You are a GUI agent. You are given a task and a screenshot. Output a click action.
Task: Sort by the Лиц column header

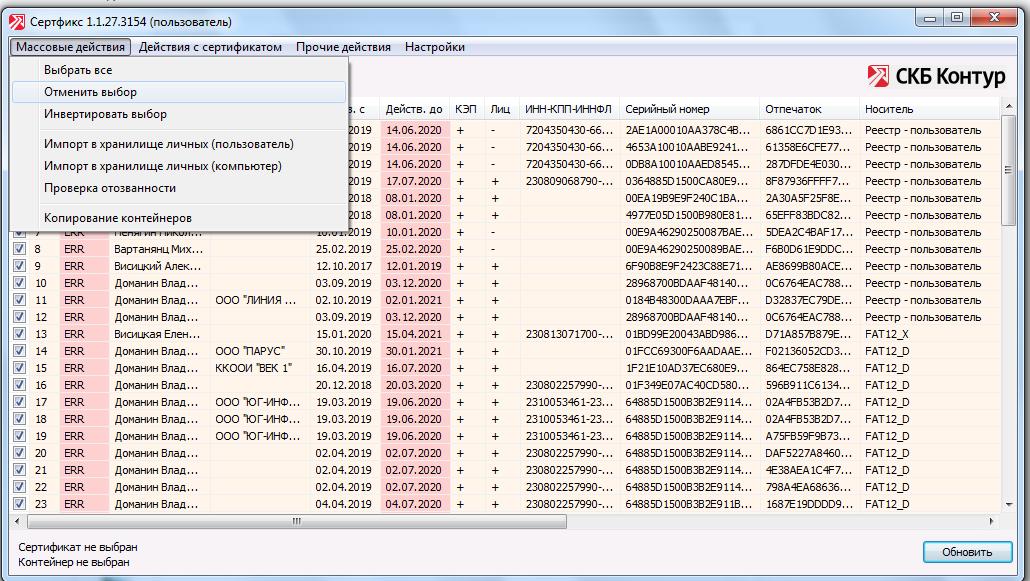[501, 109]
